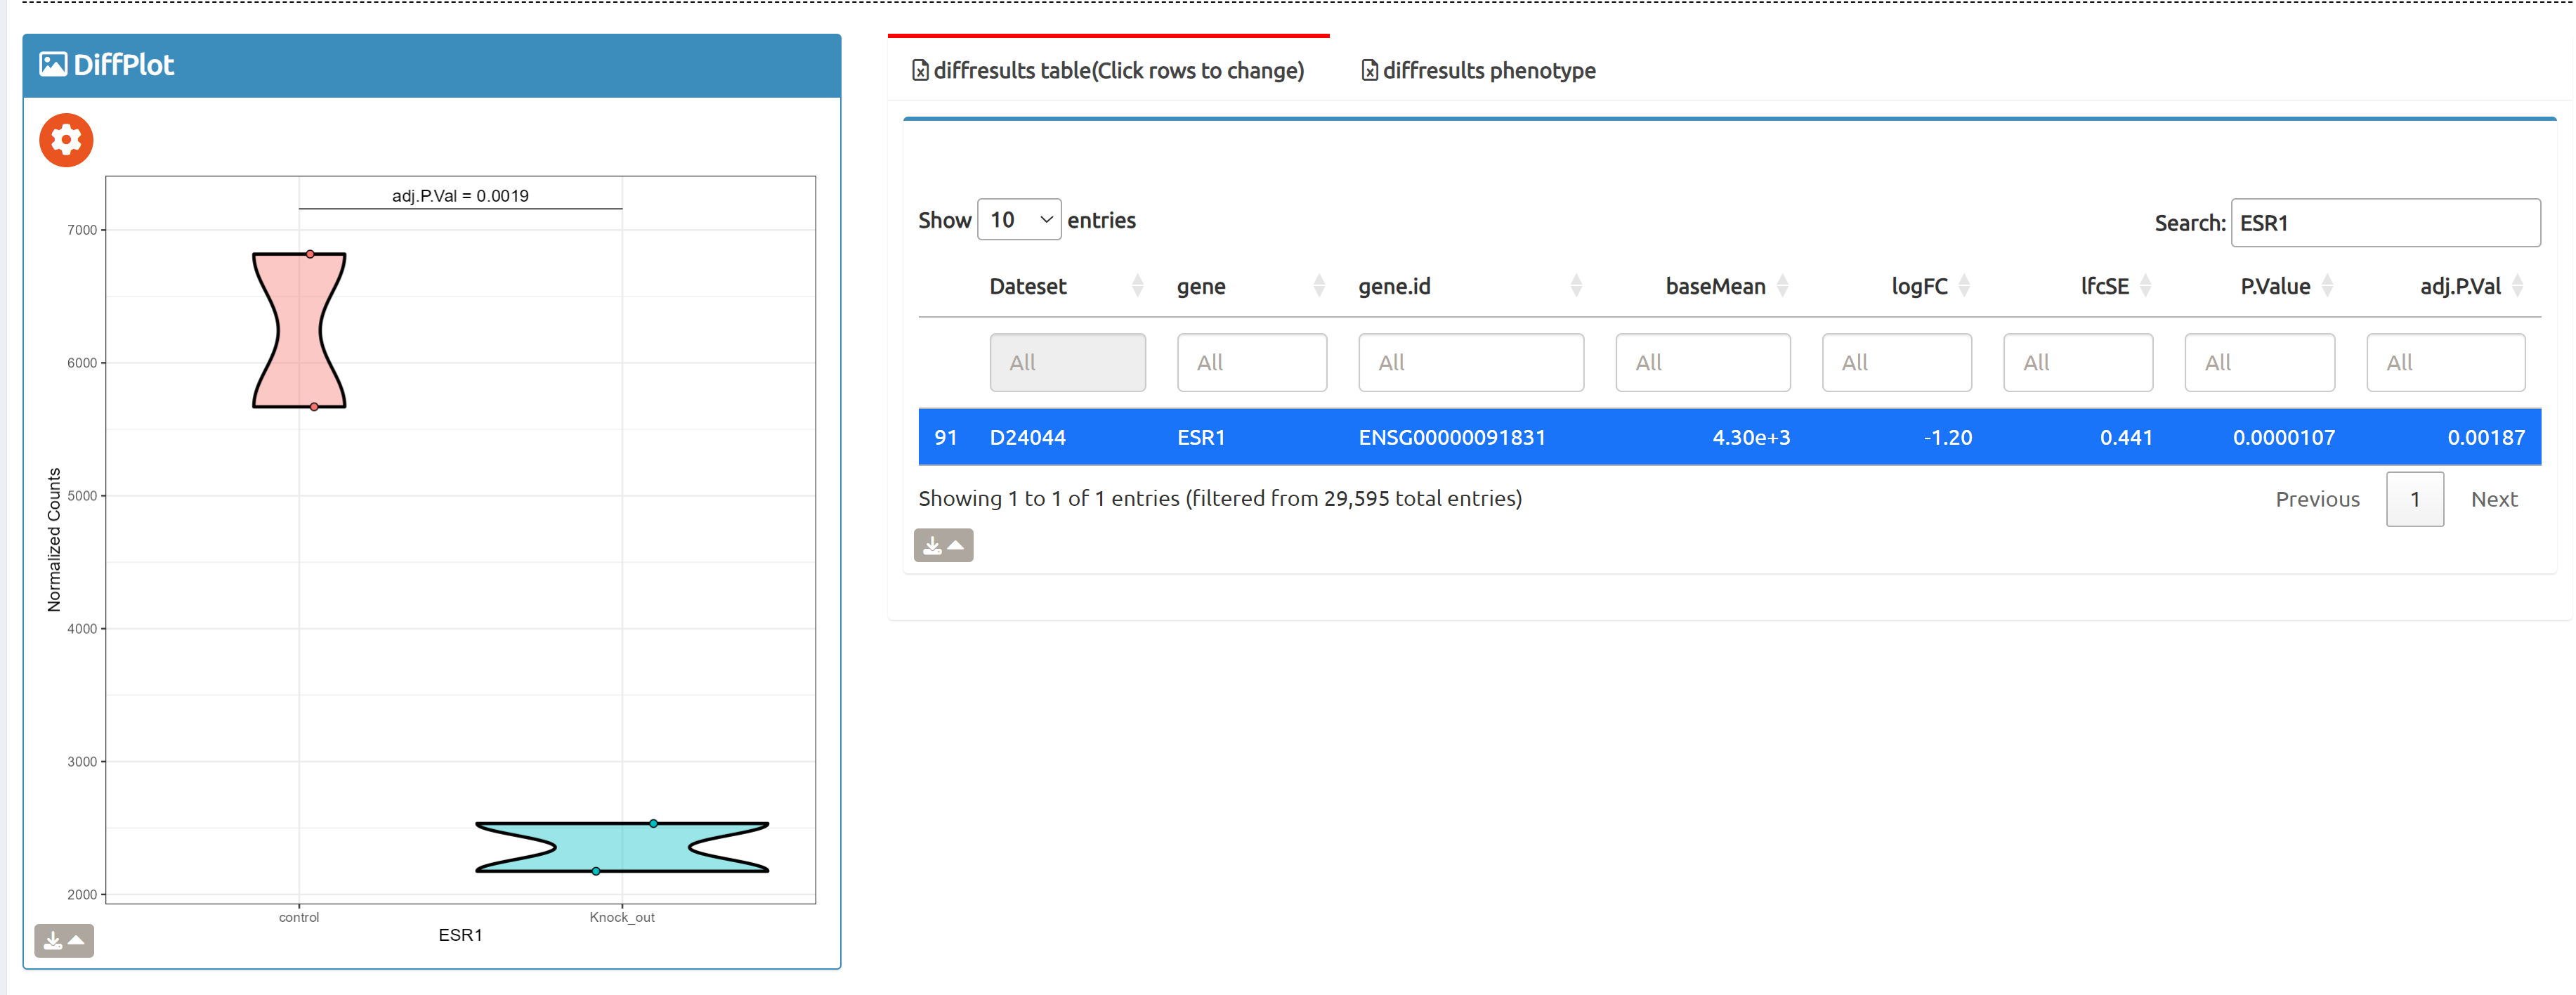Click the ENSG00000091831 gene id cell
The width and height of the screenshot is (2576, 995).
(1451, 438)
